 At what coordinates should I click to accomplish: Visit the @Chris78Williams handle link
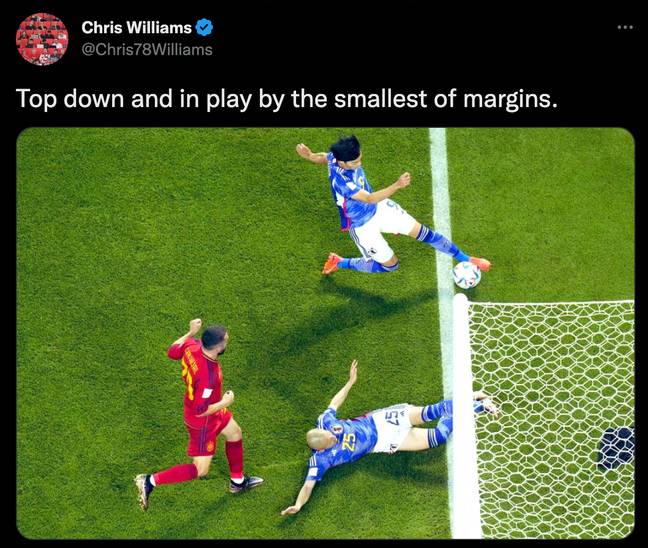[147, 50]
